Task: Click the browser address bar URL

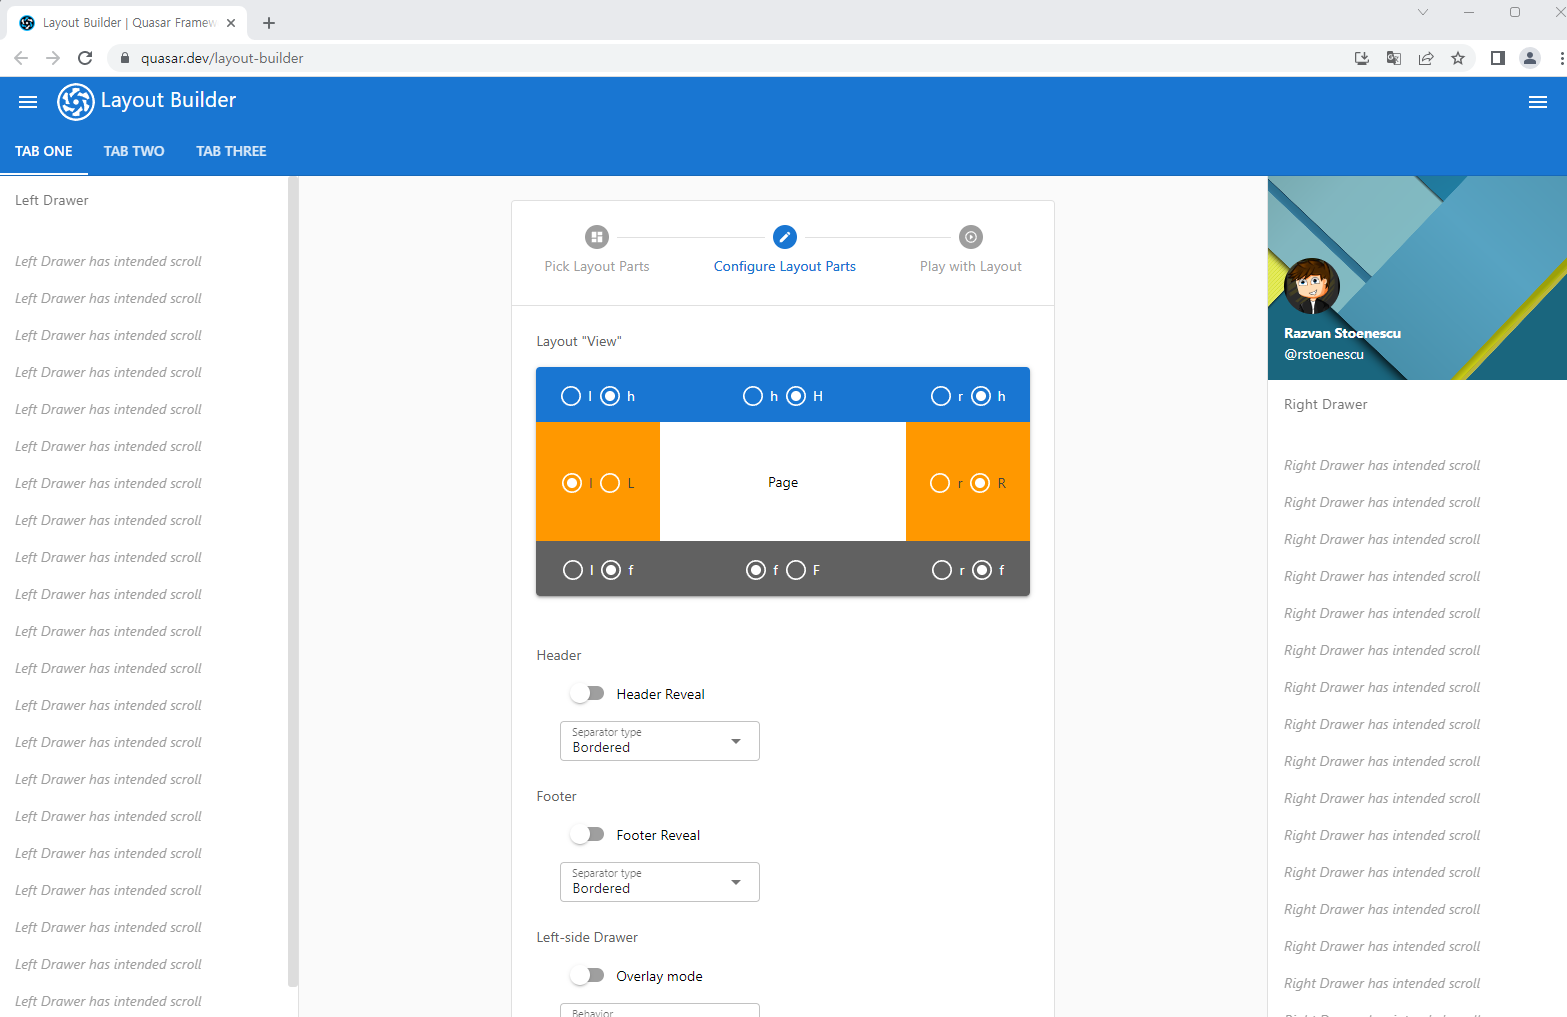Action: (x=222, y=58)
